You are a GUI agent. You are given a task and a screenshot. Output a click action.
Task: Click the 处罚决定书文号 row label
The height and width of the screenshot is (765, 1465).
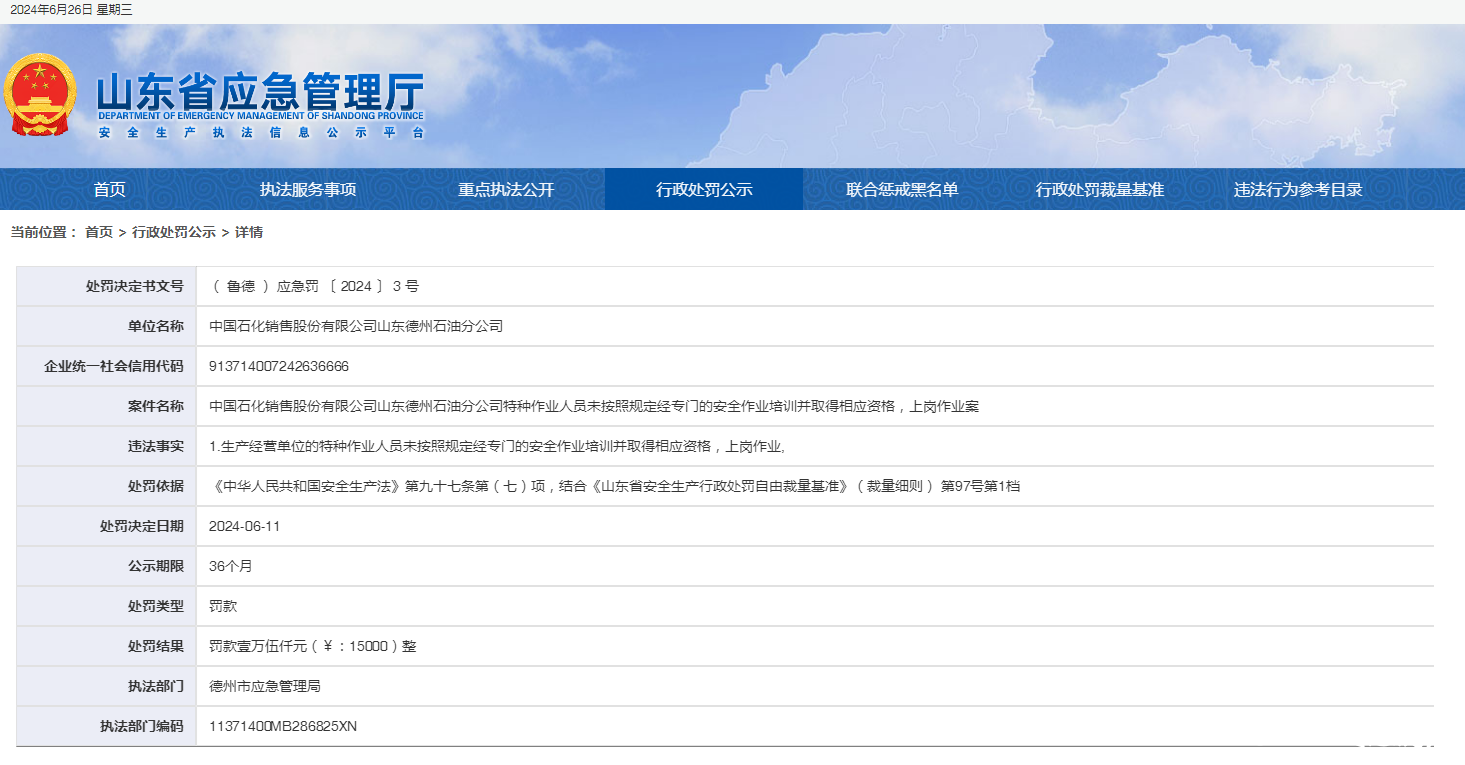[x=135, y=286]
